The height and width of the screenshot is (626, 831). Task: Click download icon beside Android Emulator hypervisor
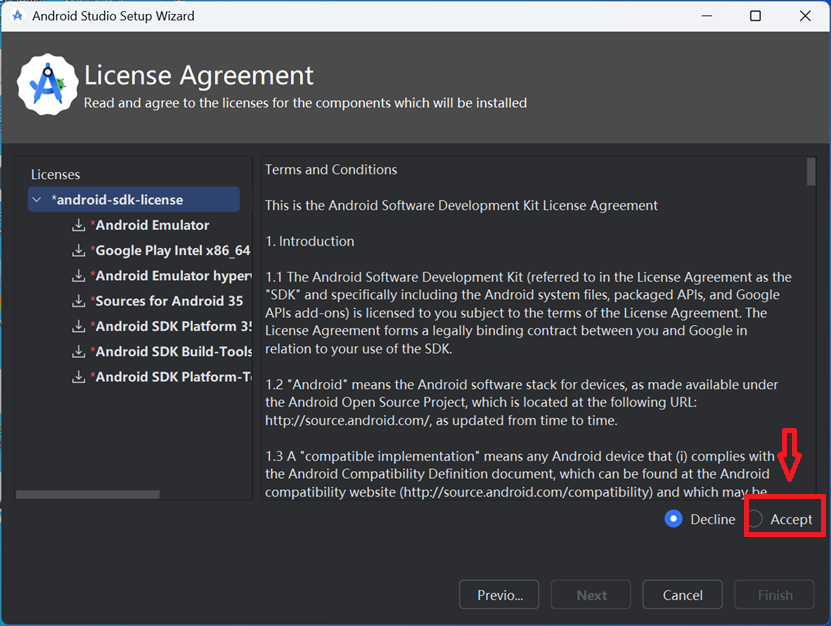point(78,276)
